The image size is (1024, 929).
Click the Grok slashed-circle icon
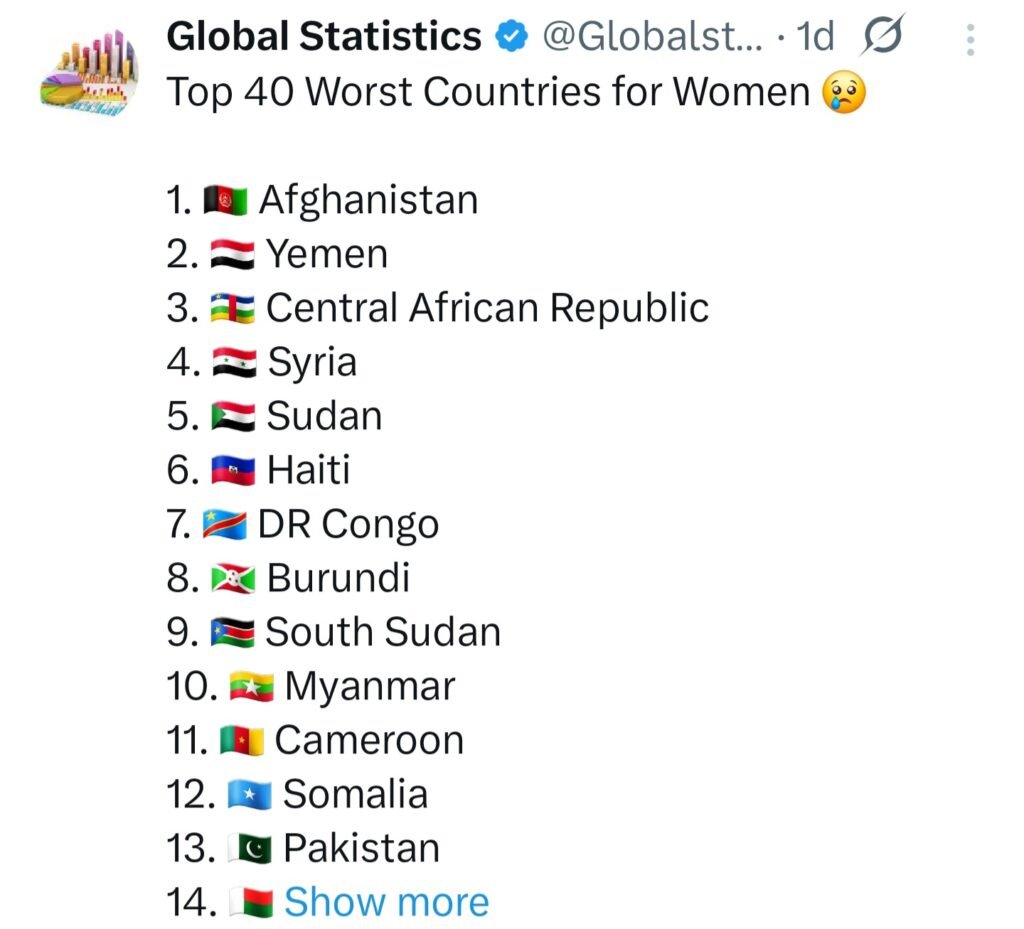point(882,38)
